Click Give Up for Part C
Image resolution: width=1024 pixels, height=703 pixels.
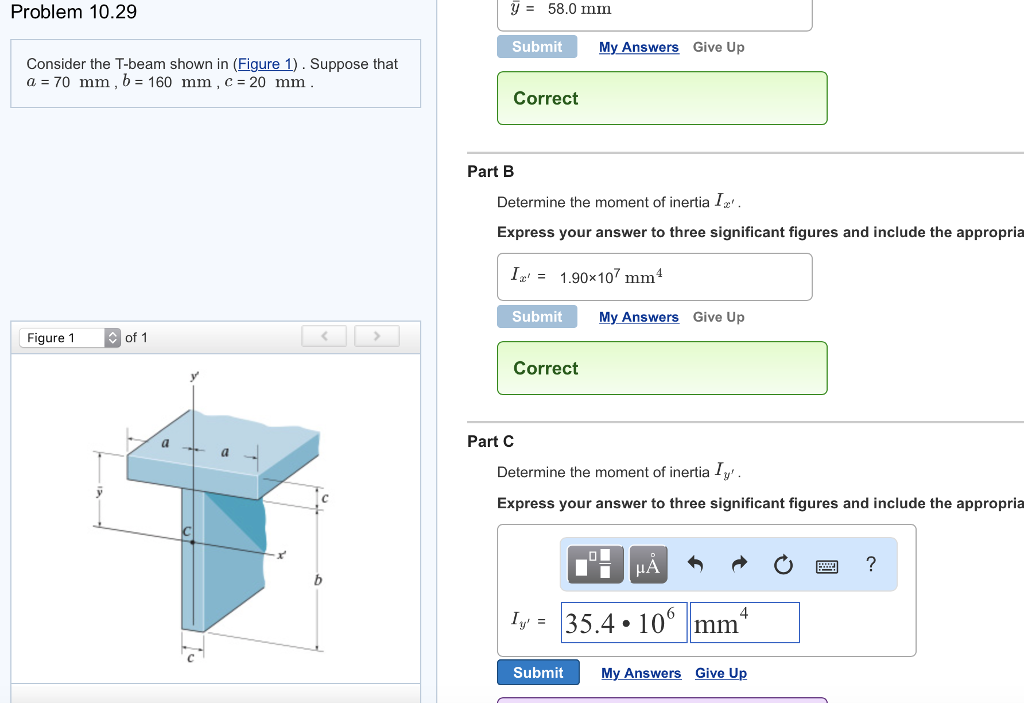tap(721, 672)
